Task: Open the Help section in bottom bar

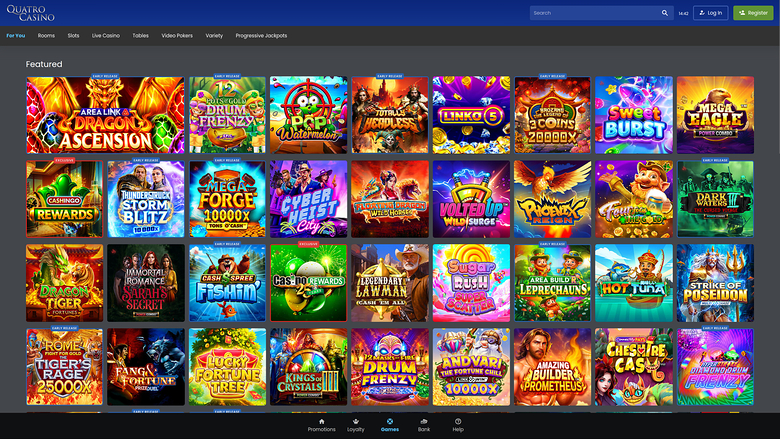Action: click(458, 425)
